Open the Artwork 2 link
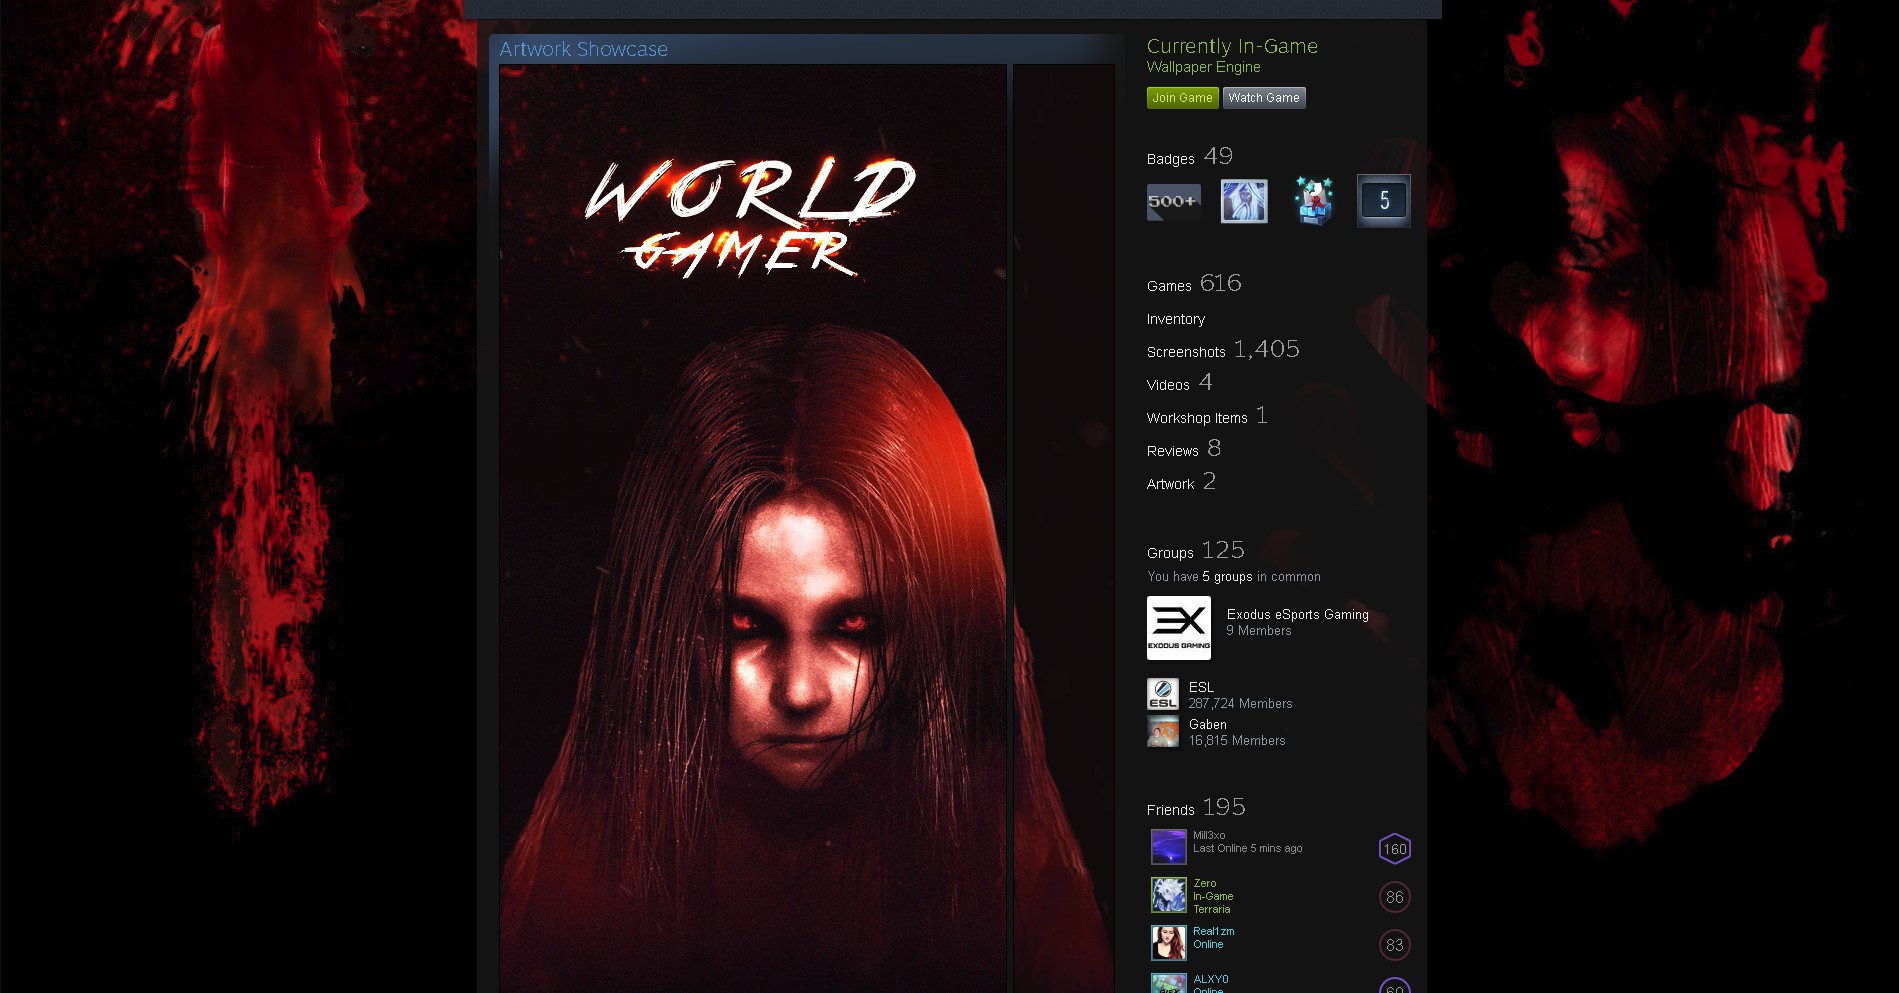The image size is (1899, 993). 1181,482
